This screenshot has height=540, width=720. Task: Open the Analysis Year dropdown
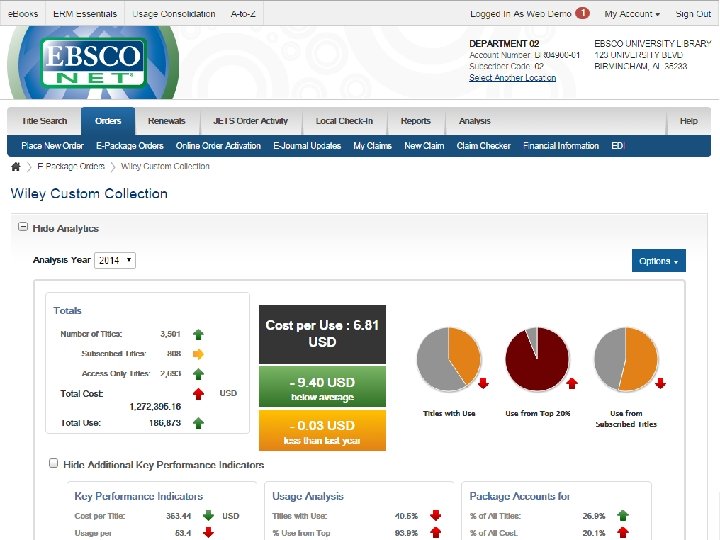[x=115, y=260]
